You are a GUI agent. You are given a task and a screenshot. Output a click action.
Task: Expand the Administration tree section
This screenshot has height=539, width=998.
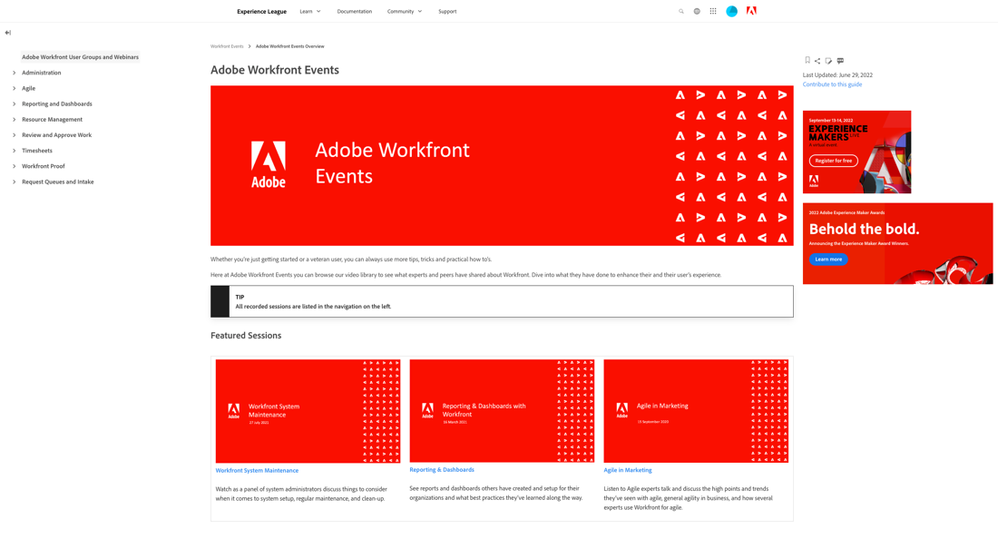pyautogui.click(x=14, y=73)
